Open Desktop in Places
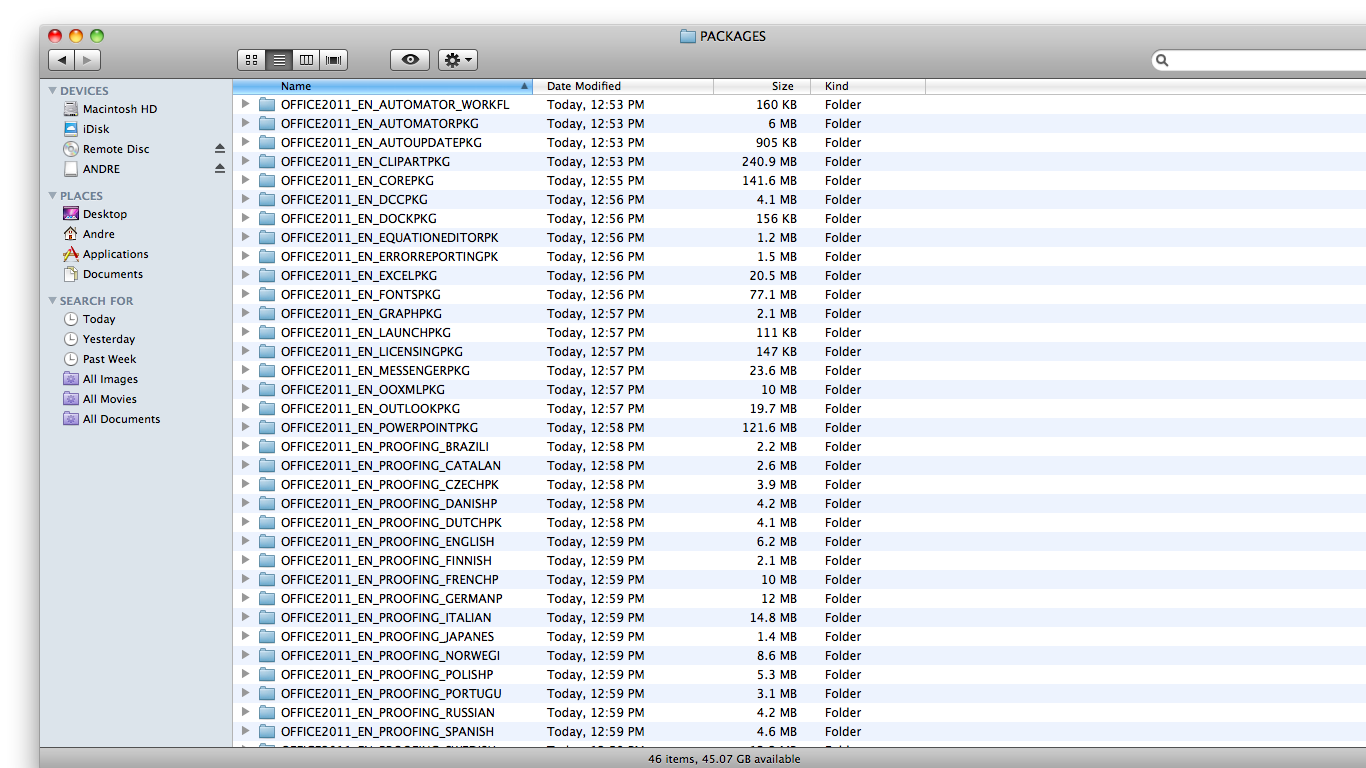Viewport: 1366px width, 768px height. pos(95,214)
